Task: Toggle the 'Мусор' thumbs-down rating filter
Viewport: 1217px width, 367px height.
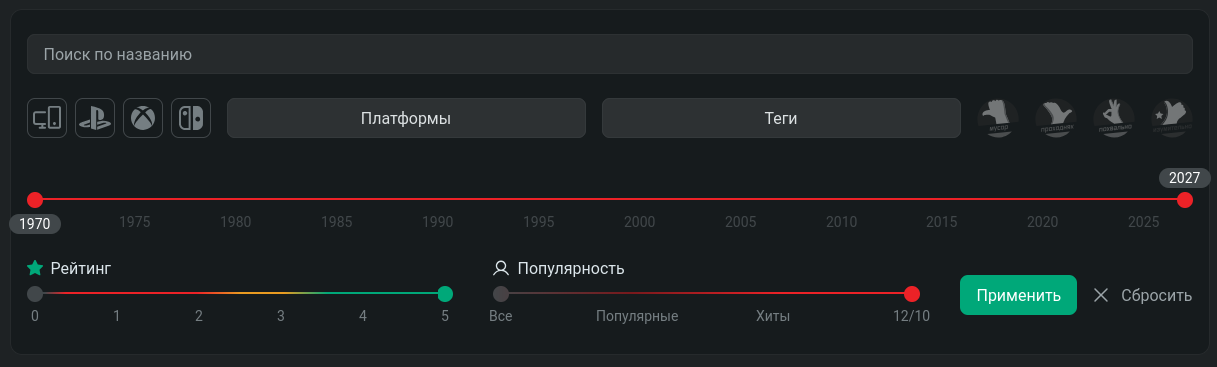Action: click(997, 118)
